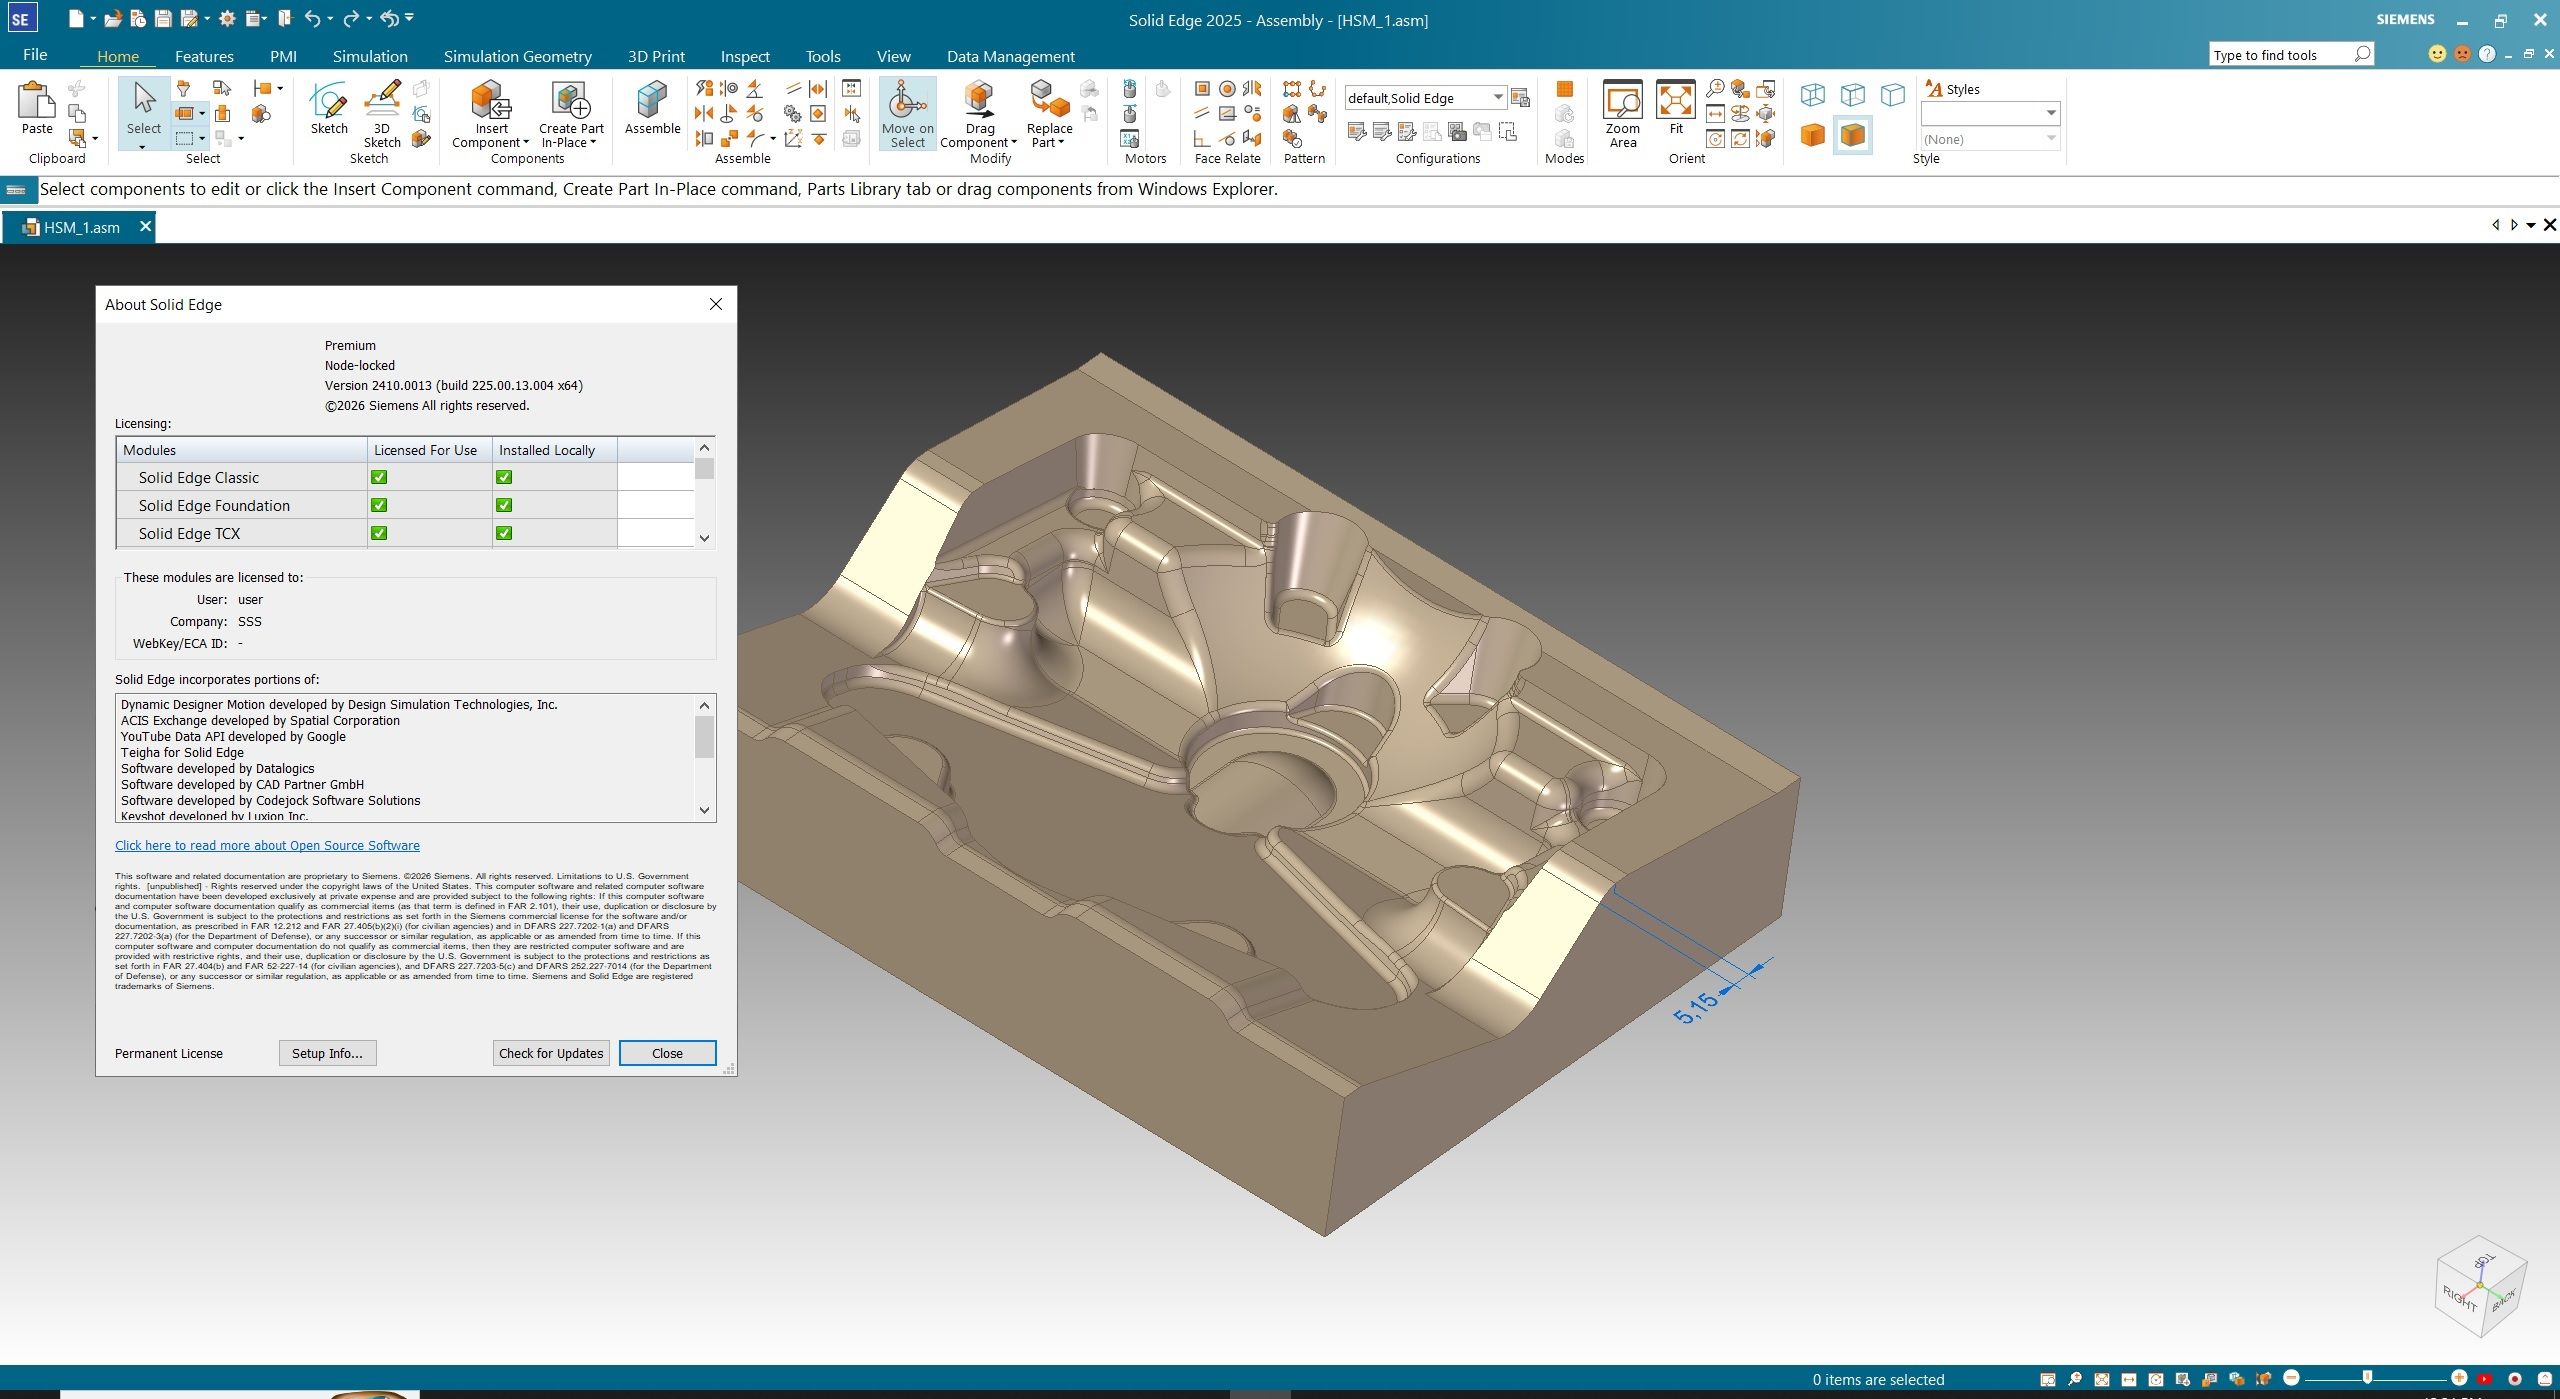
Task: Click the zoom in plus button in status bar
Action: point(2459,1378)
